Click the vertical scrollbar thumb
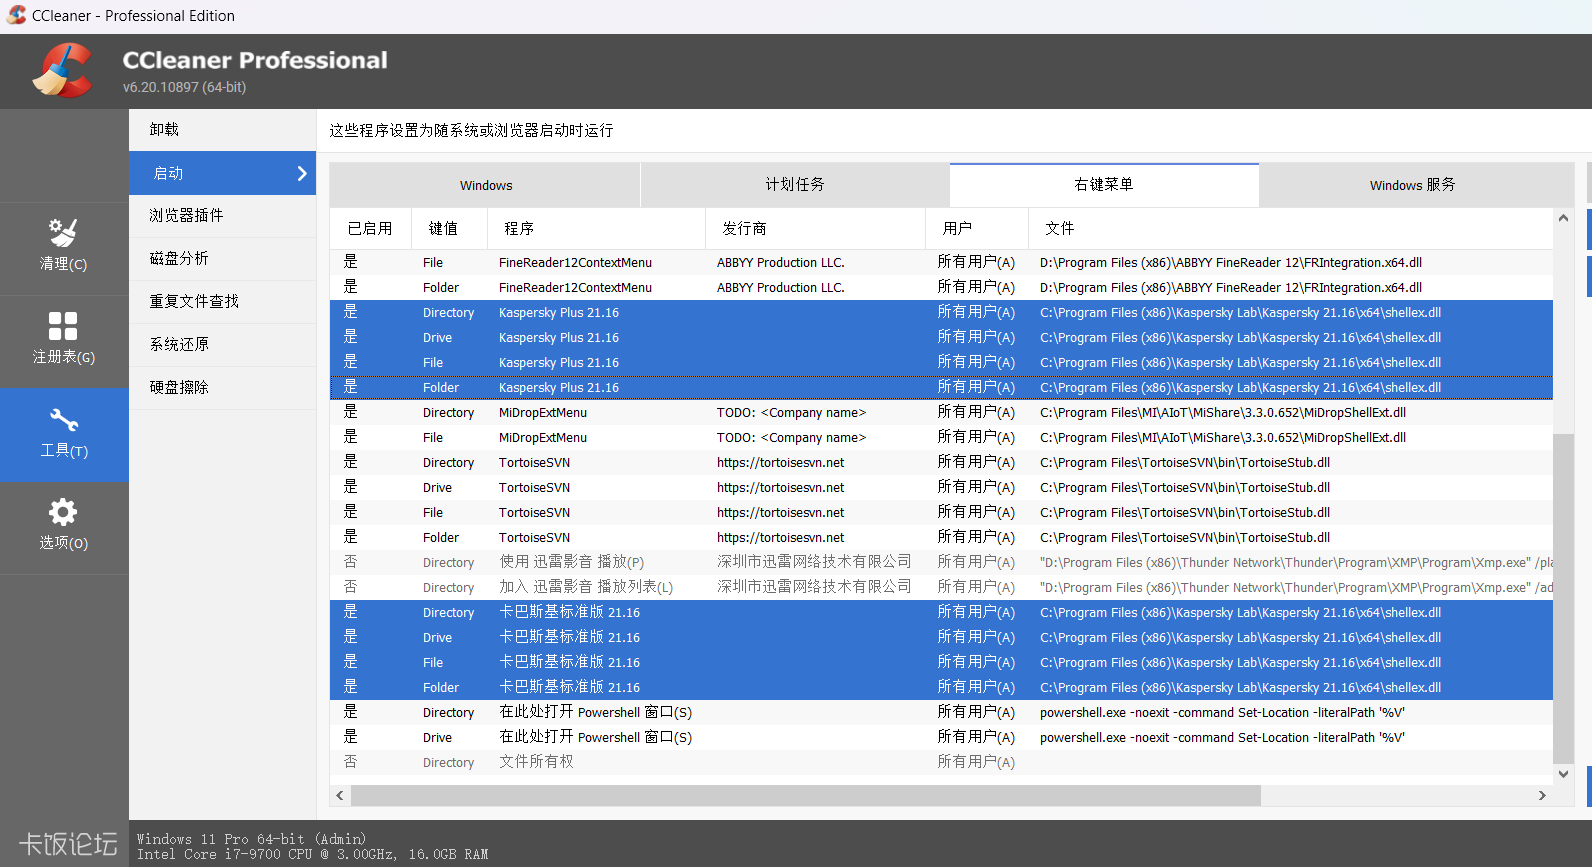This screenshot has width=1592, height=867. pos(1563,598)
